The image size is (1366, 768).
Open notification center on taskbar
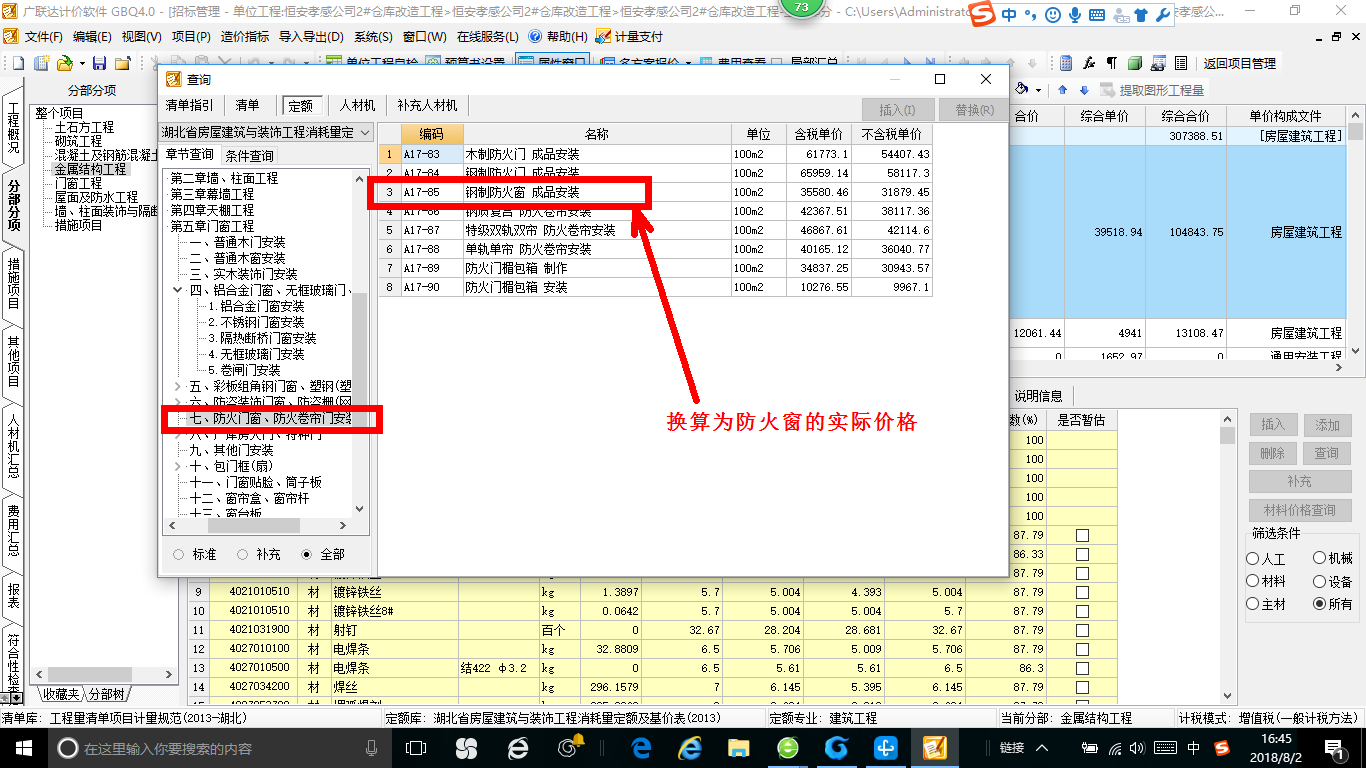1335,747
